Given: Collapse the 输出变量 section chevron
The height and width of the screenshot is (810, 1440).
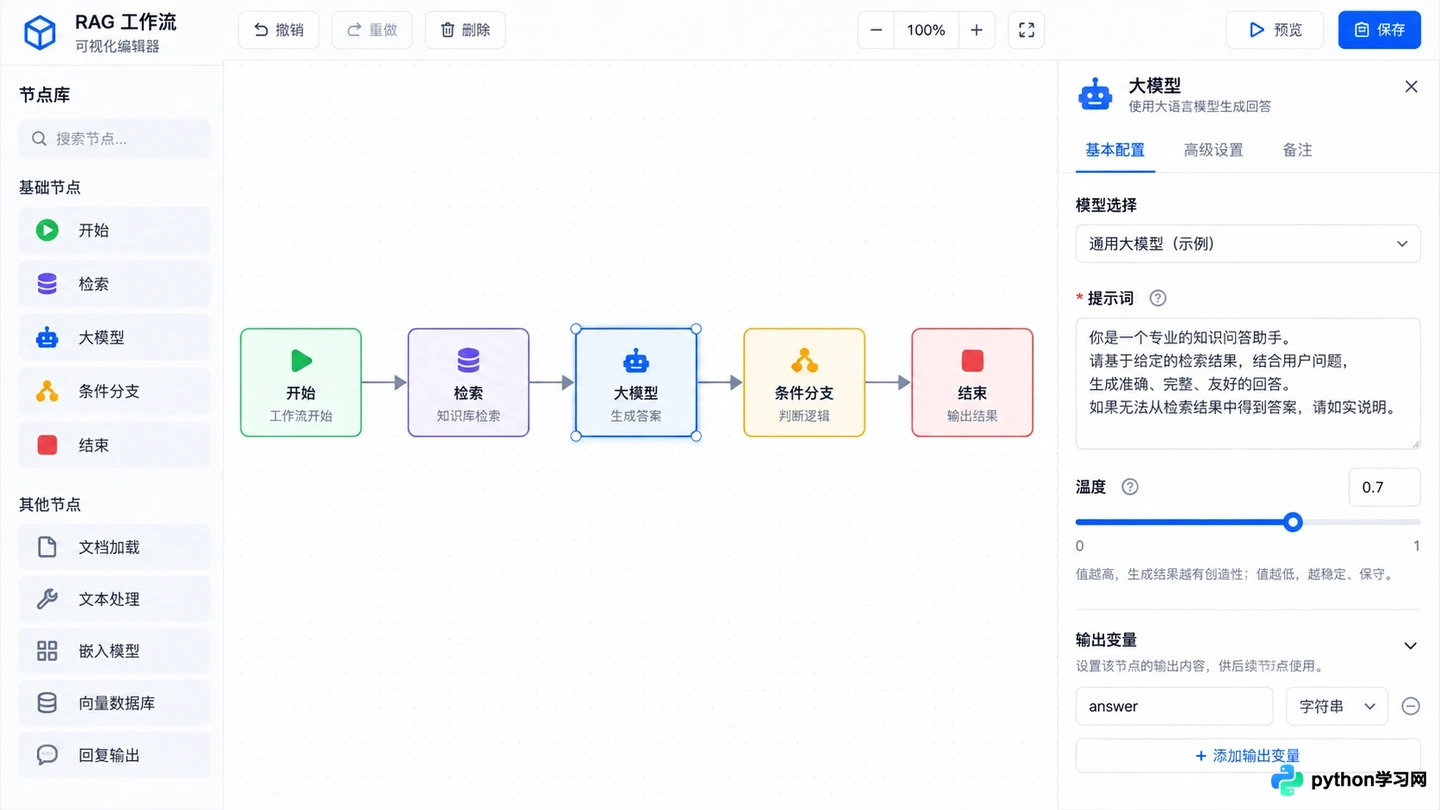Looking at the screenshot, I should pyautogui.click(x=1410, y=646).
